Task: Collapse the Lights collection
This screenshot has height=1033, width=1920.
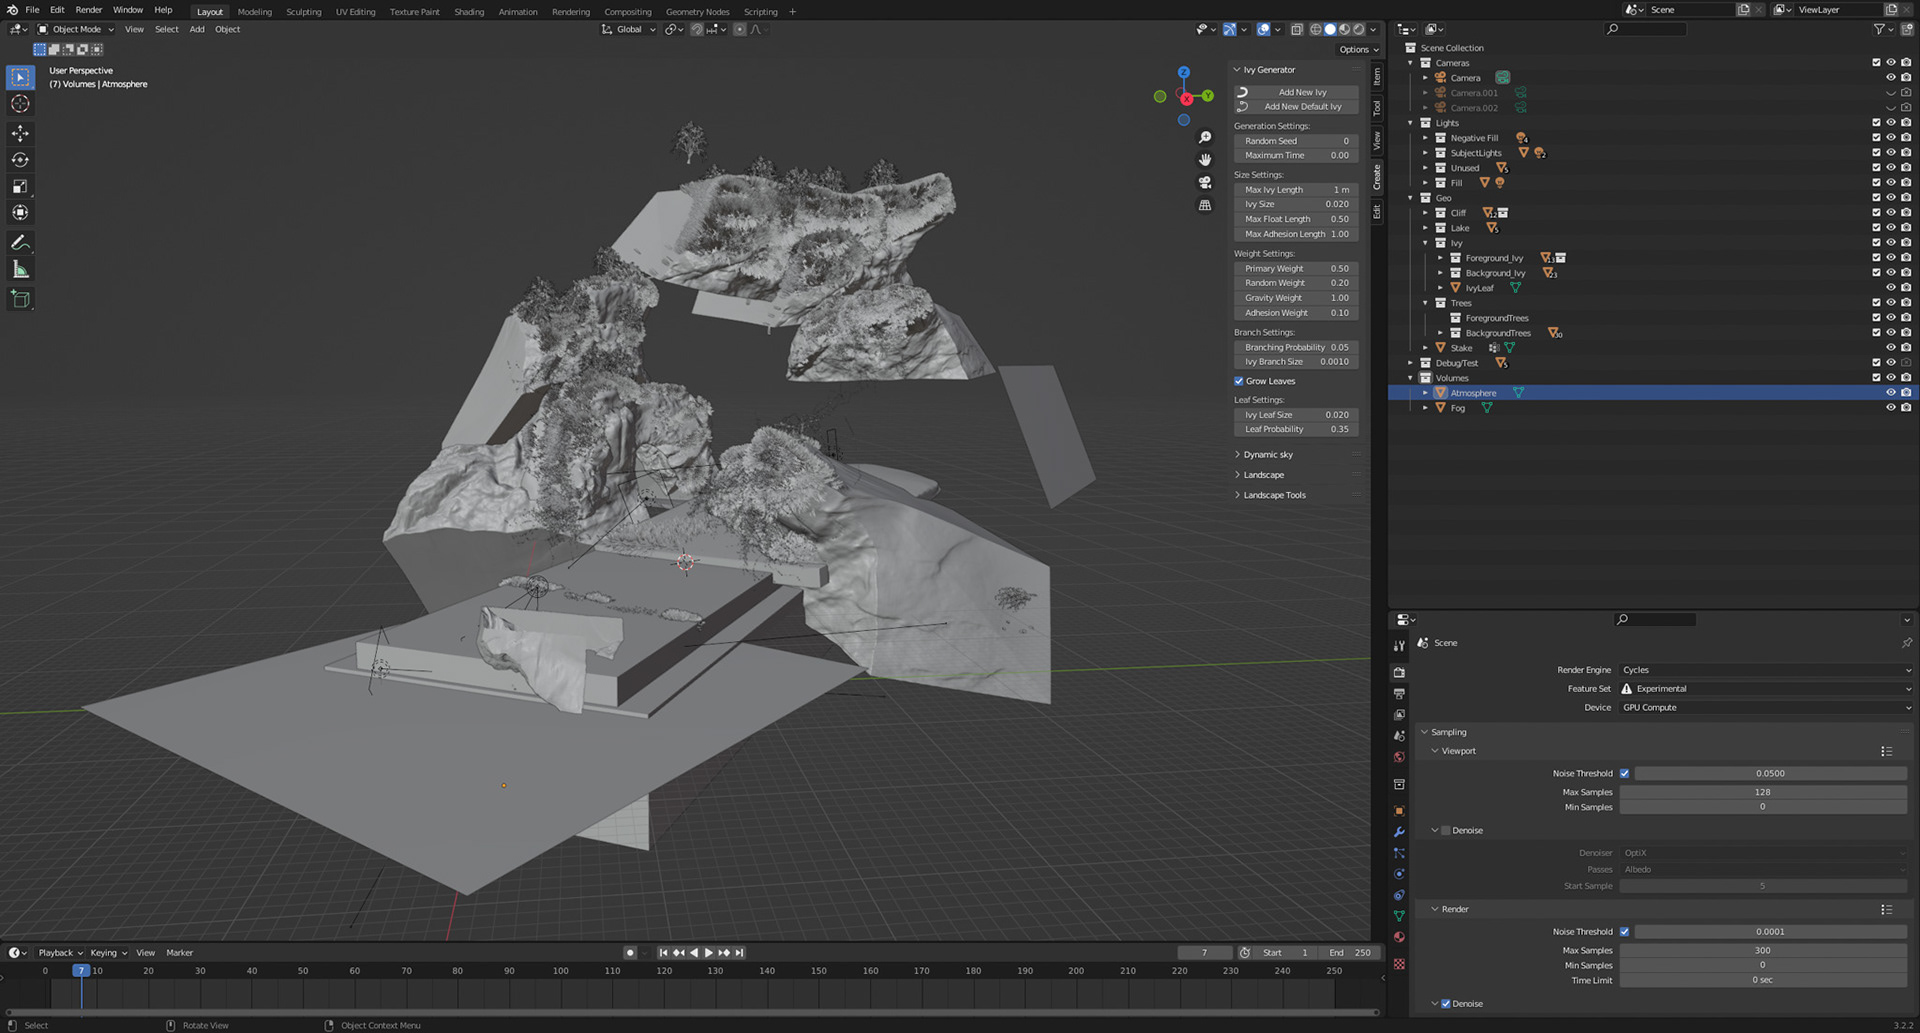Action: [x=1411, y=123]
